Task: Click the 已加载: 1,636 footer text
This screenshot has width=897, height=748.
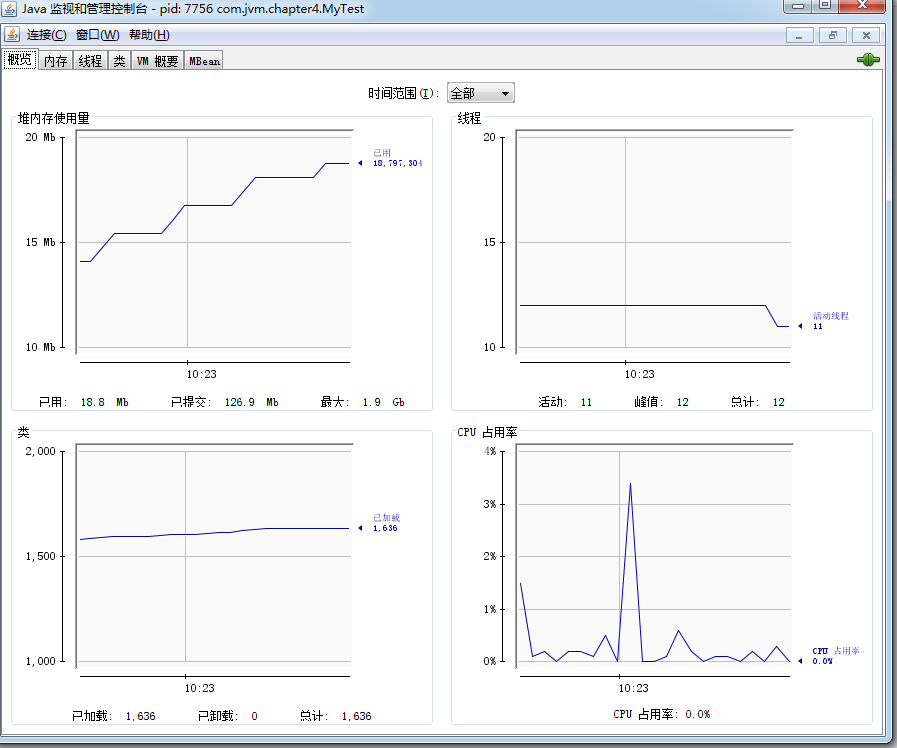Action: pos(113,716)
